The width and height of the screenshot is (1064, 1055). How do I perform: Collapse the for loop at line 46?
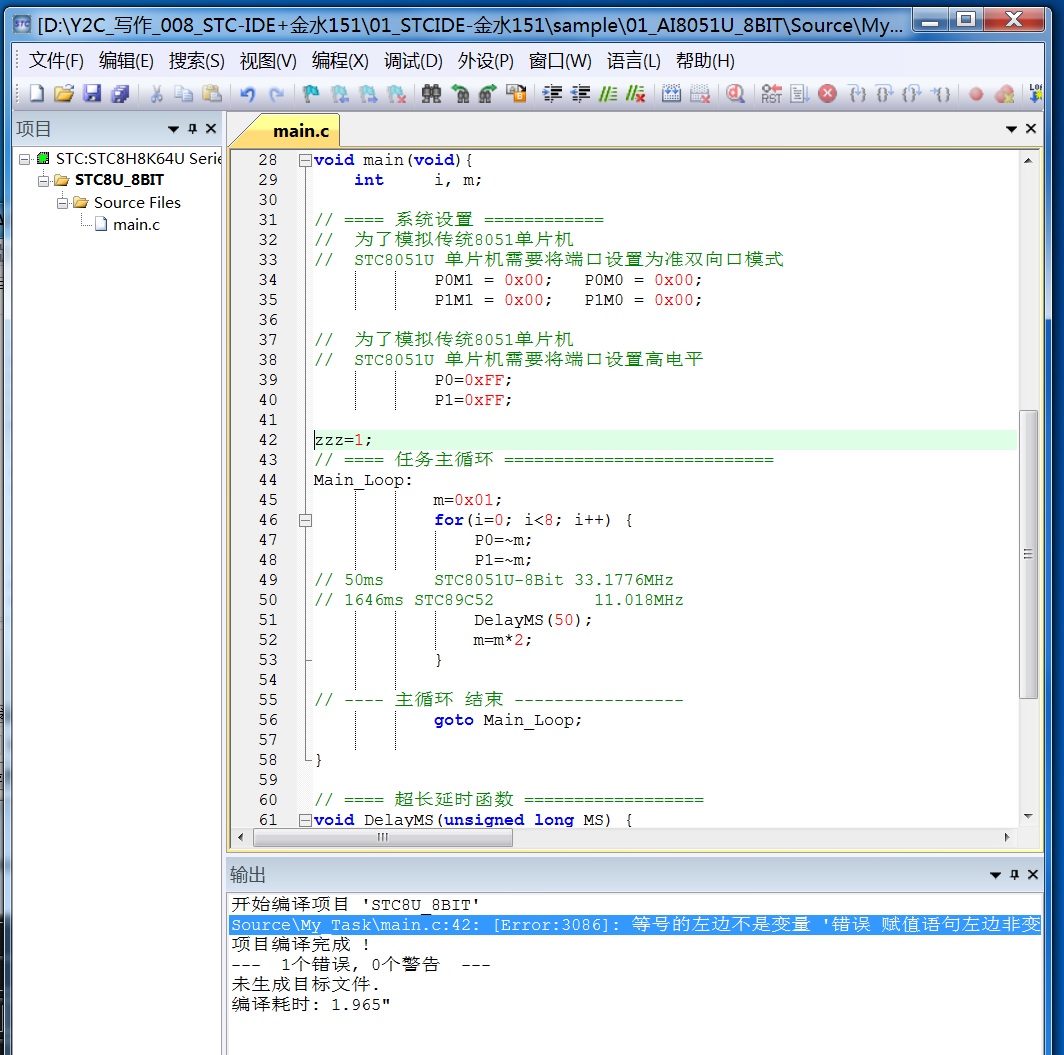point(305,520)
